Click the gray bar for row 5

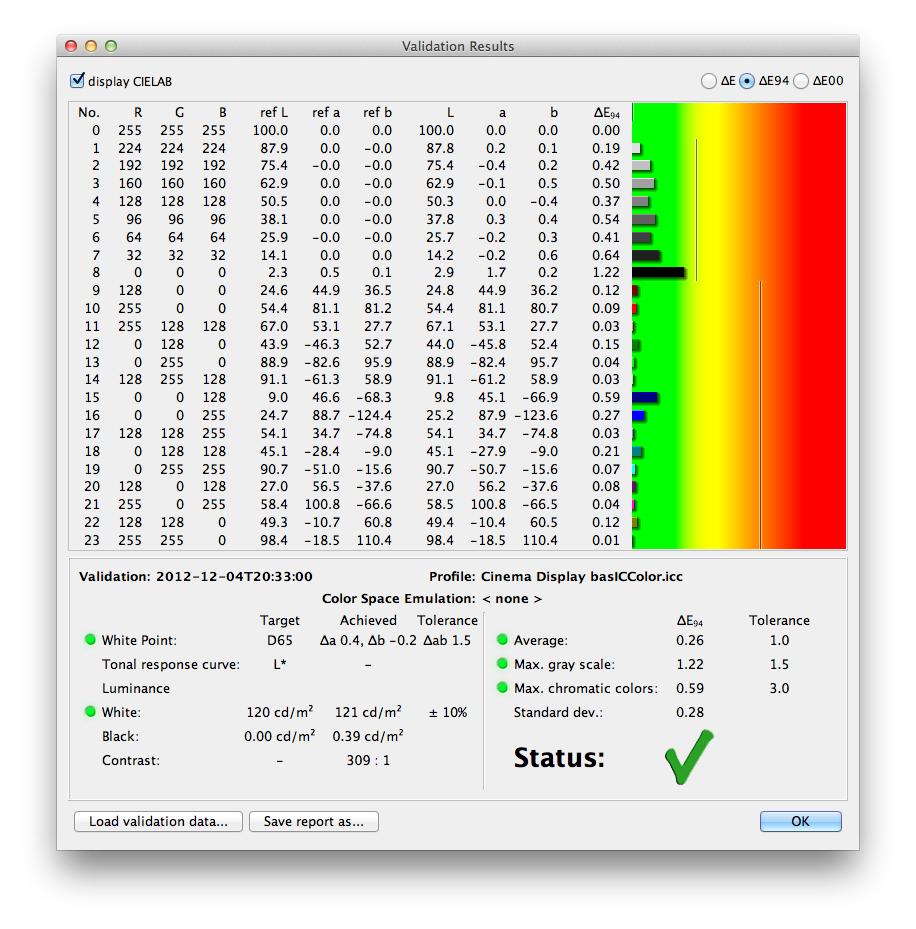[644, 219]
